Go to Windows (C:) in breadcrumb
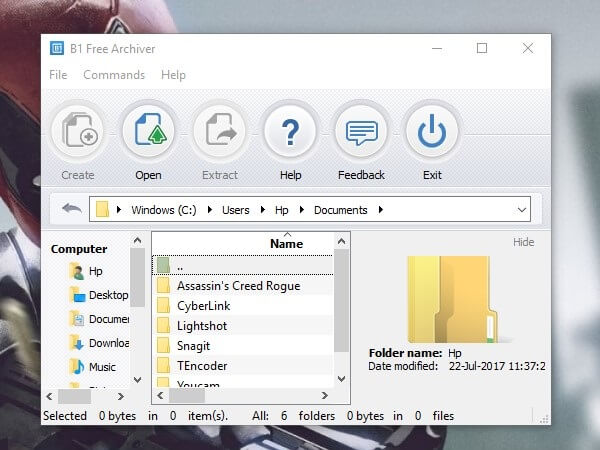Screen dimensions: 600x450 pyautogui.click(x=164, y=210)
